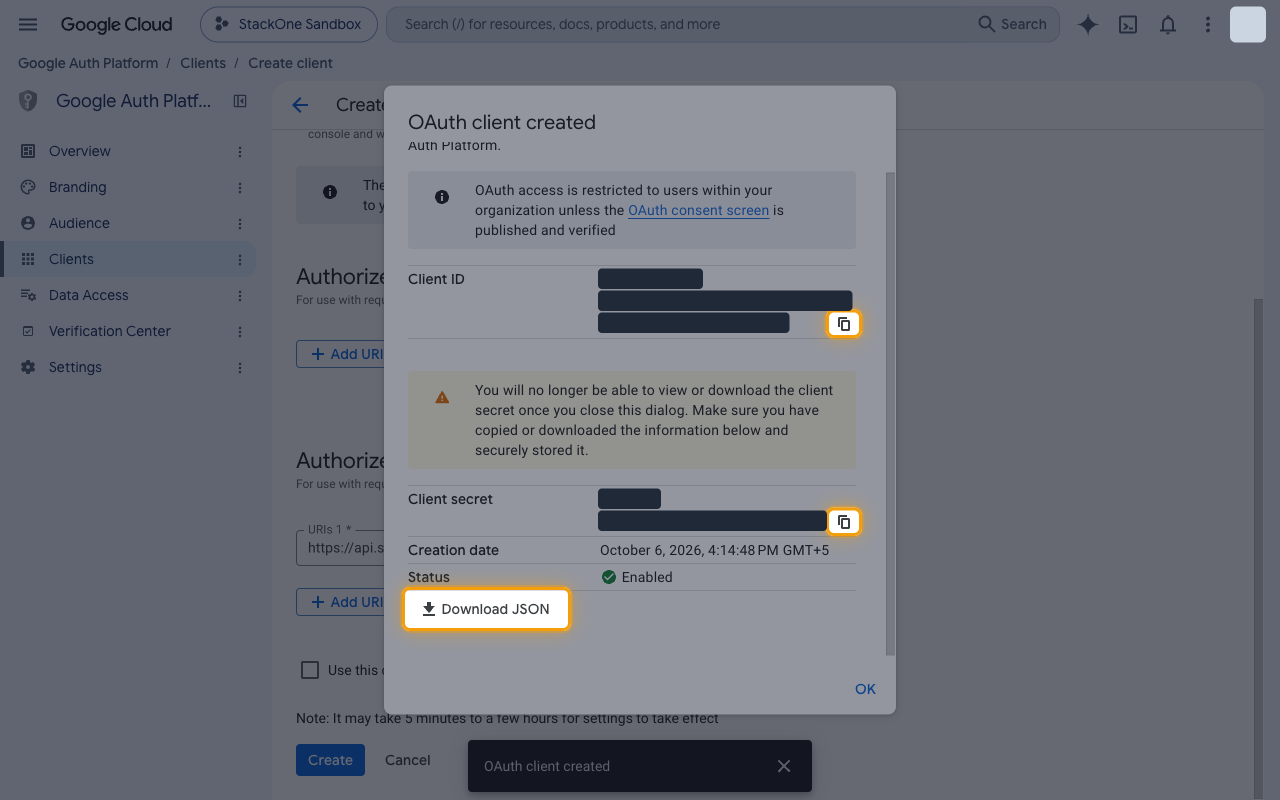Click the Add URI button below URIs 1
This screenshot has height=800, width=1280.
click(340, 602)
